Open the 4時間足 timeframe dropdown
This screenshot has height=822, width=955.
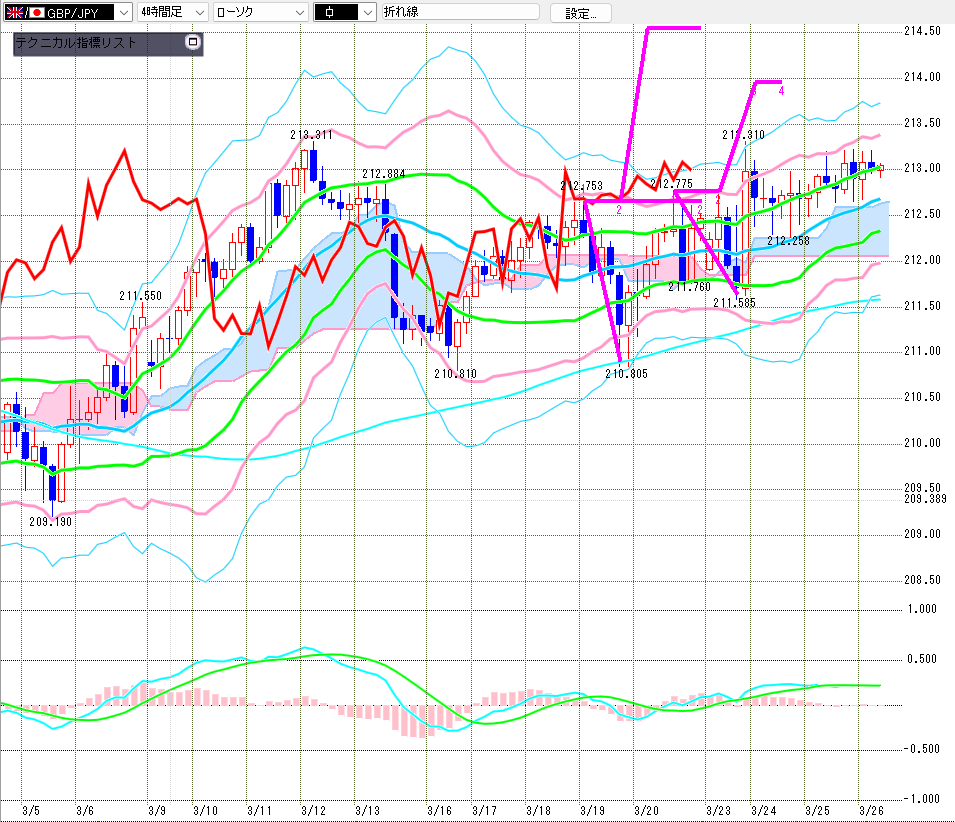pos(198,12)
